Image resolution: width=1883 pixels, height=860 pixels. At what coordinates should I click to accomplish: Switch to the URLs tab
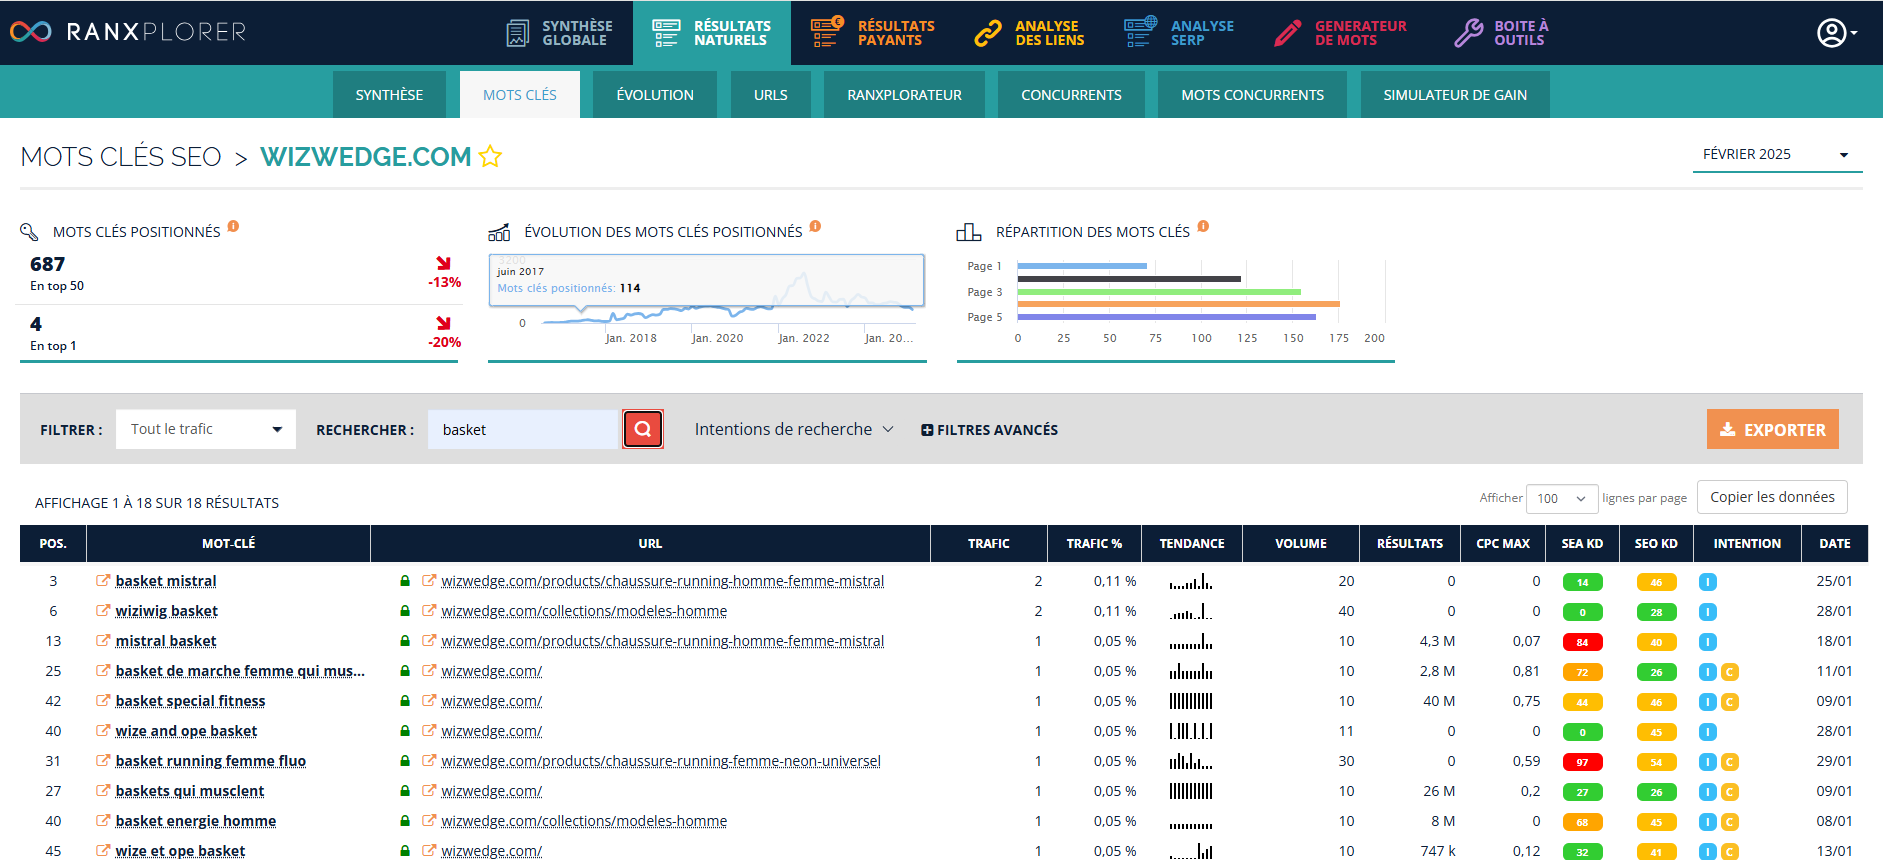pos(771,95)
